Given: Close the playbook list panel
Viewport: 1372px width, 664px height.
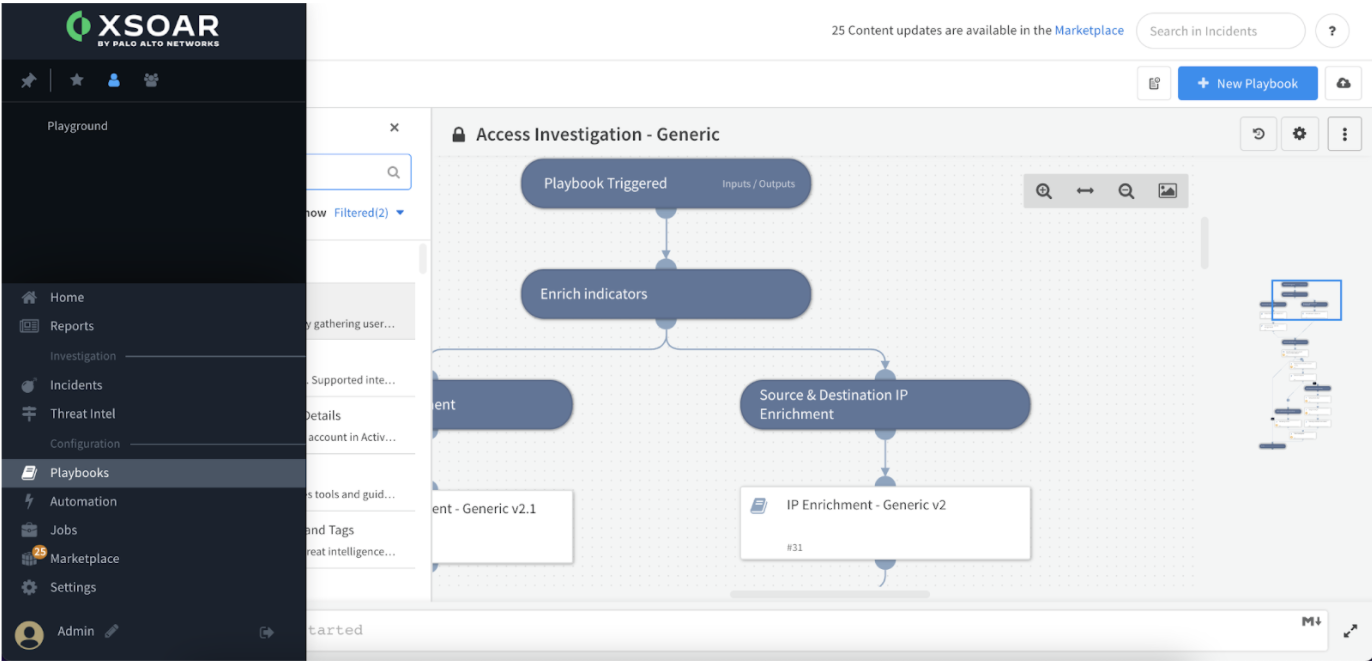Looking at the screenshot, I should (x=394, y=128).
